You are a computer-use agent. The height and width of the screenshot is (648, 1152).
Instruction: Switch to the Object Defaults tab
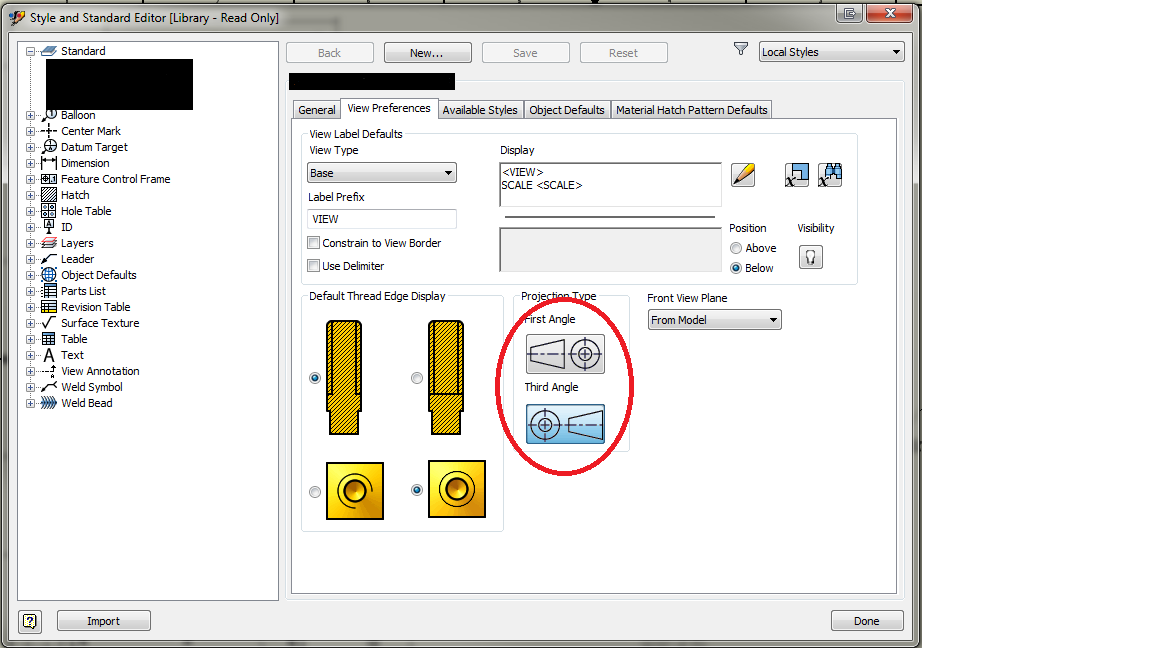tap(566, 109)
